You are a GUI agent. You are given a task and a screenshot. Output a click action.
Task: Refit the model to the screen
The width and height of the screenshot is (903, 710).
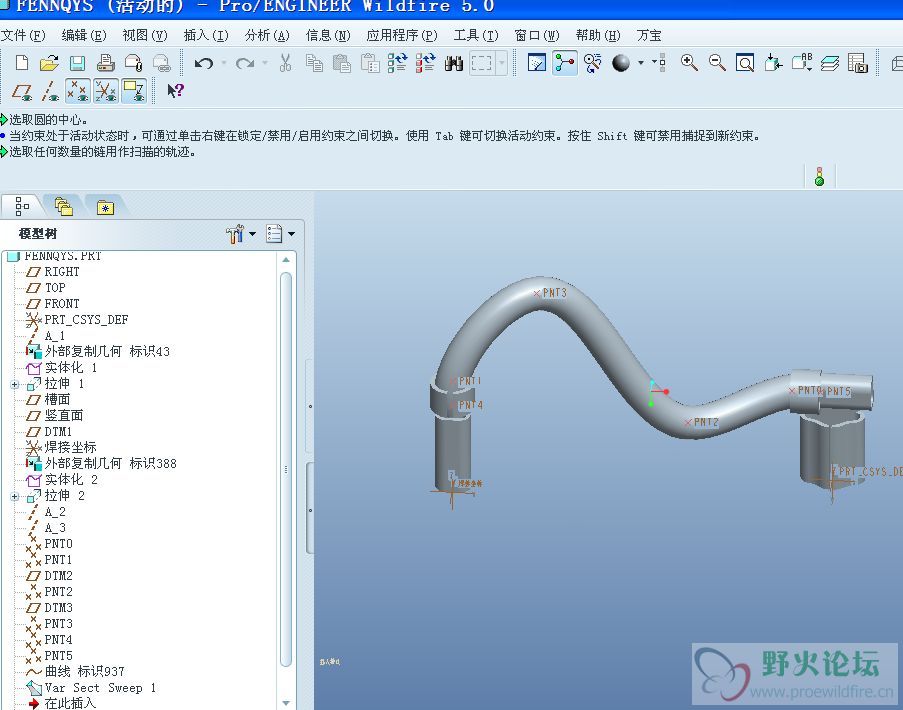[745, 63]
